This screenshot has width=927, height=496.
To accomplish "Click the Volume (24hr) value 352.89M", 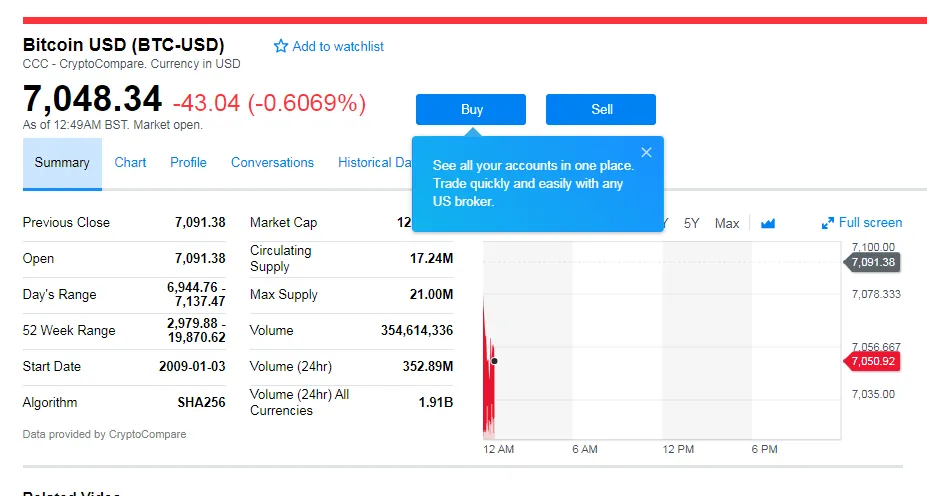I will point(428,367).
